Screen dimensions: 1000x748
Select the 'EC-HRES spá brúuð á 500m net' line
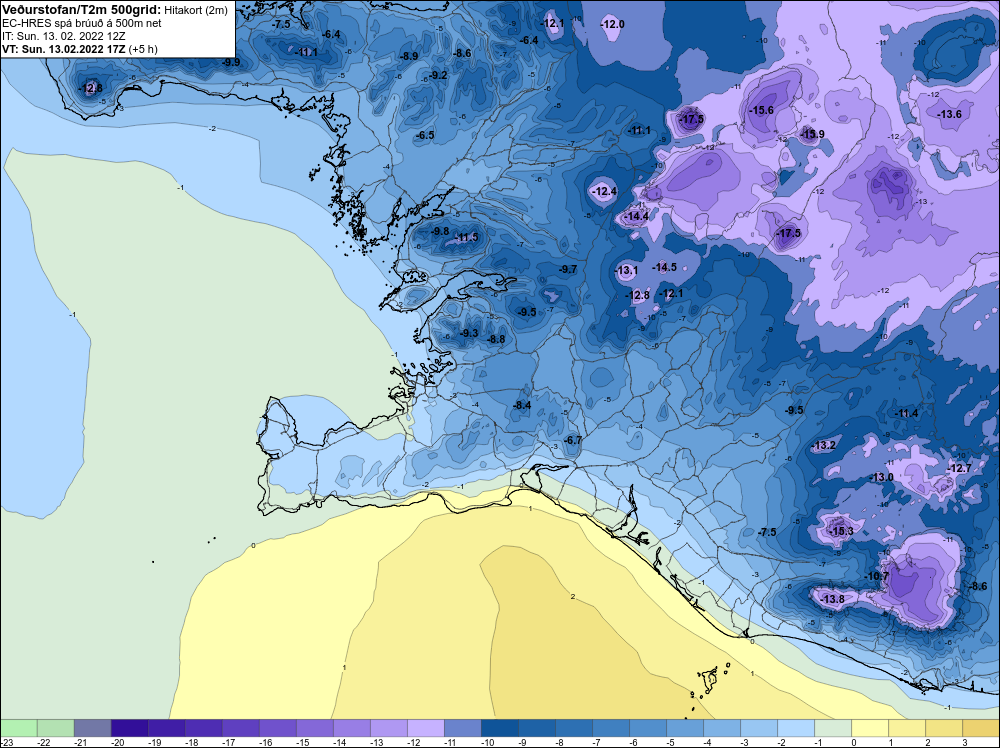[82, 24]
